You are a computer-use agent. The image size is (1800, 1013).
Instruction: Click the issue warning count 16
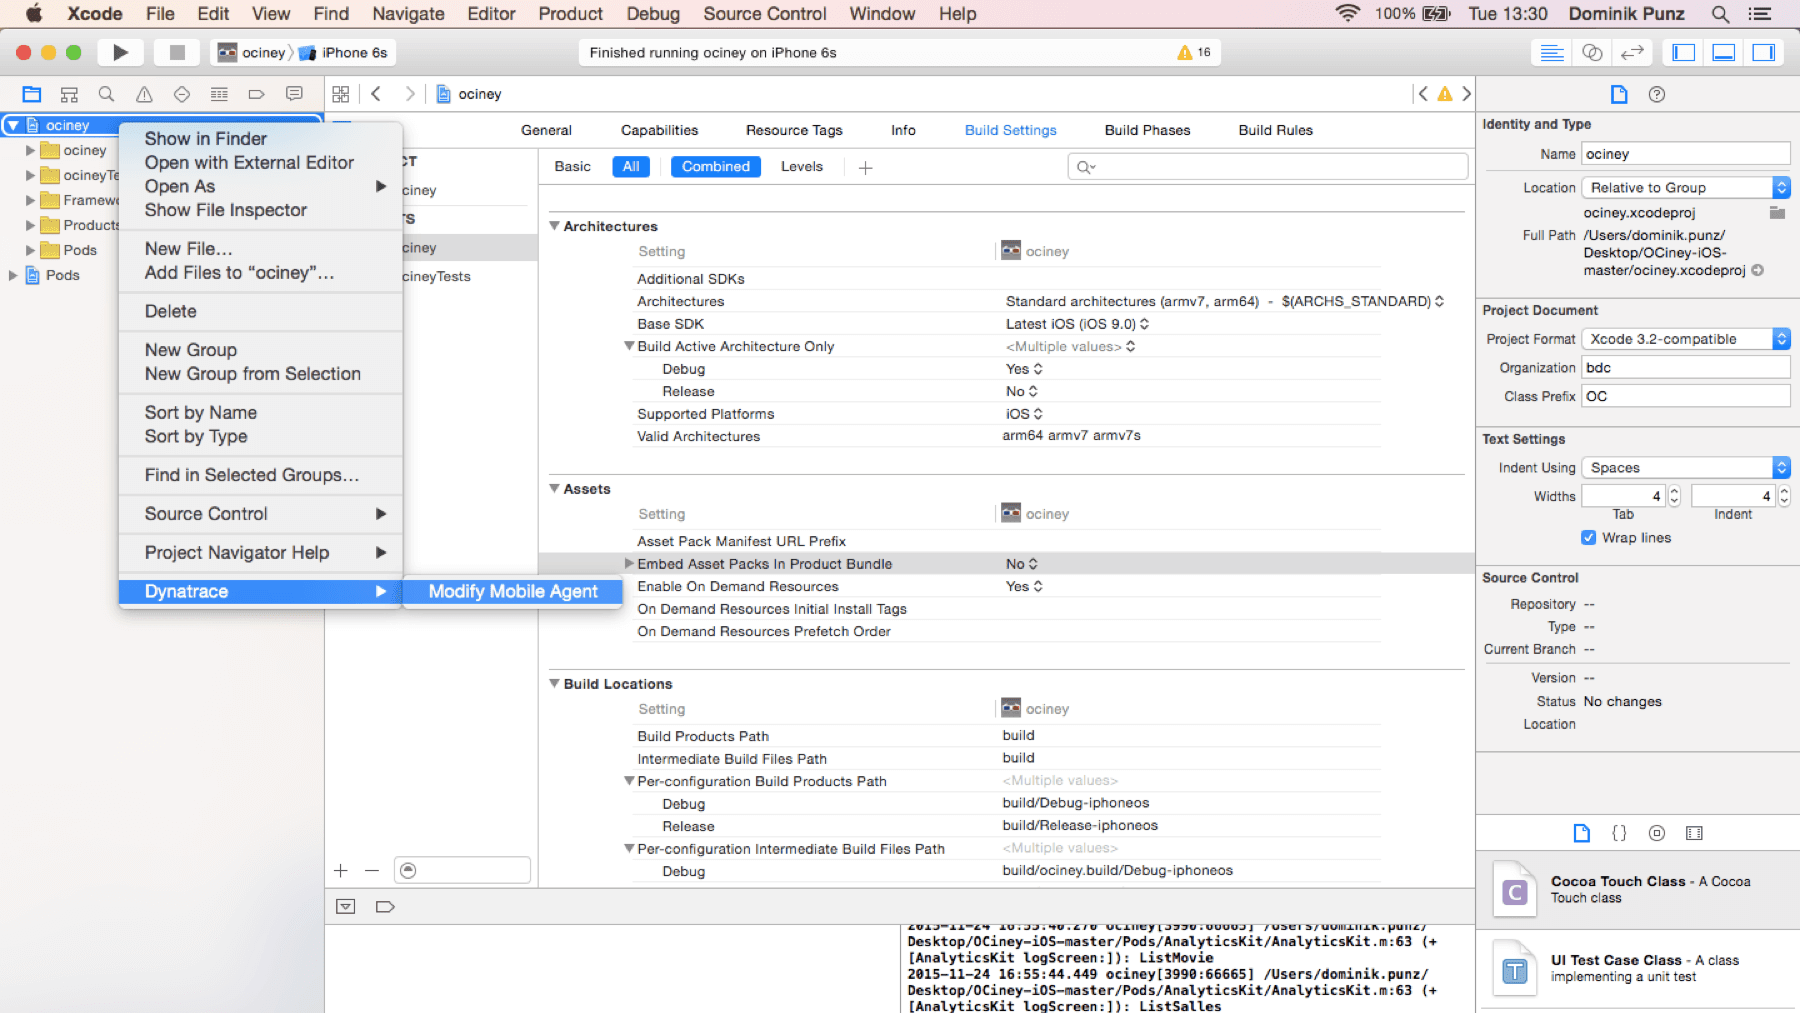[1194, 52]
